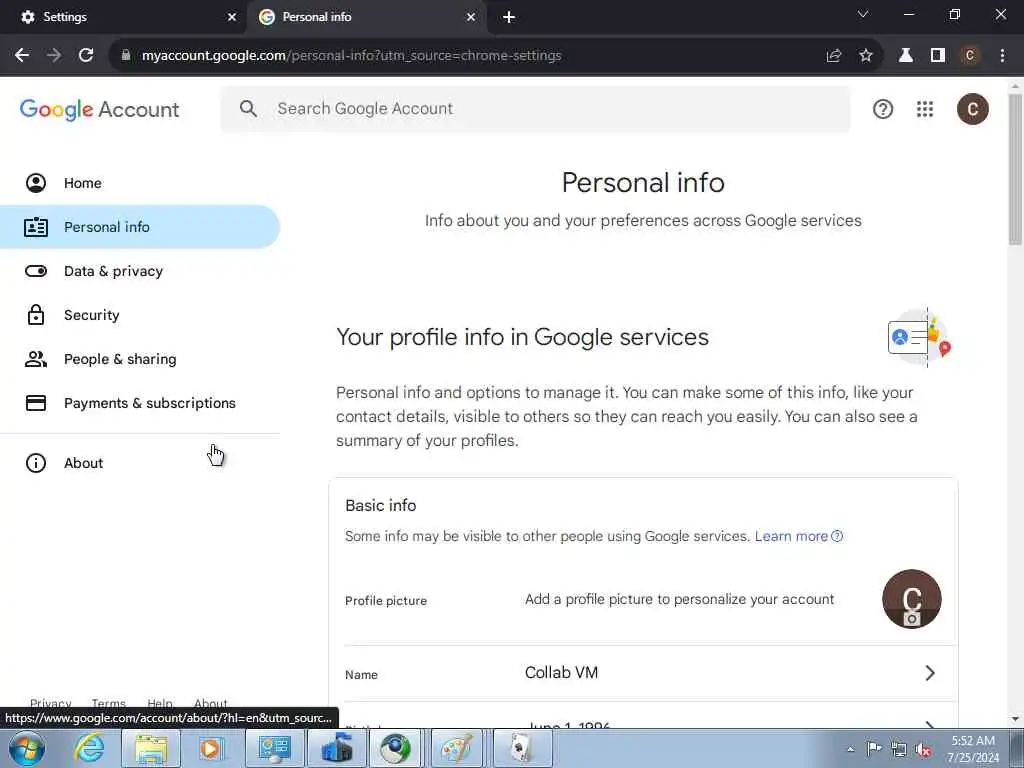The image size is (1024, 768).
Task: Click the muted volume tray icon
Action: (923, 749)
